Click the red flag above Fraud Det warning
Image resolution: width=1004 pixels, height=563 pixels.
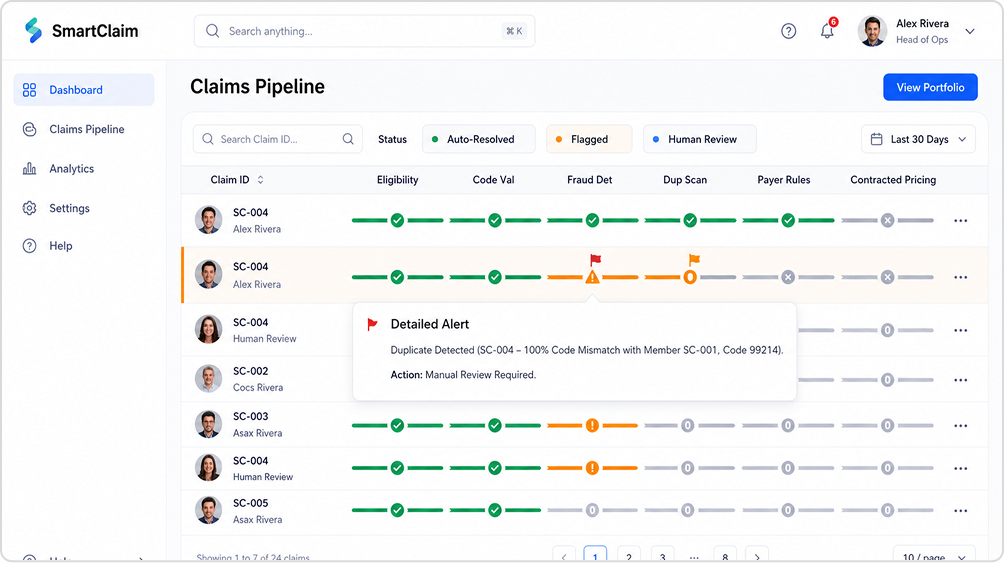(x=595, y=259)
